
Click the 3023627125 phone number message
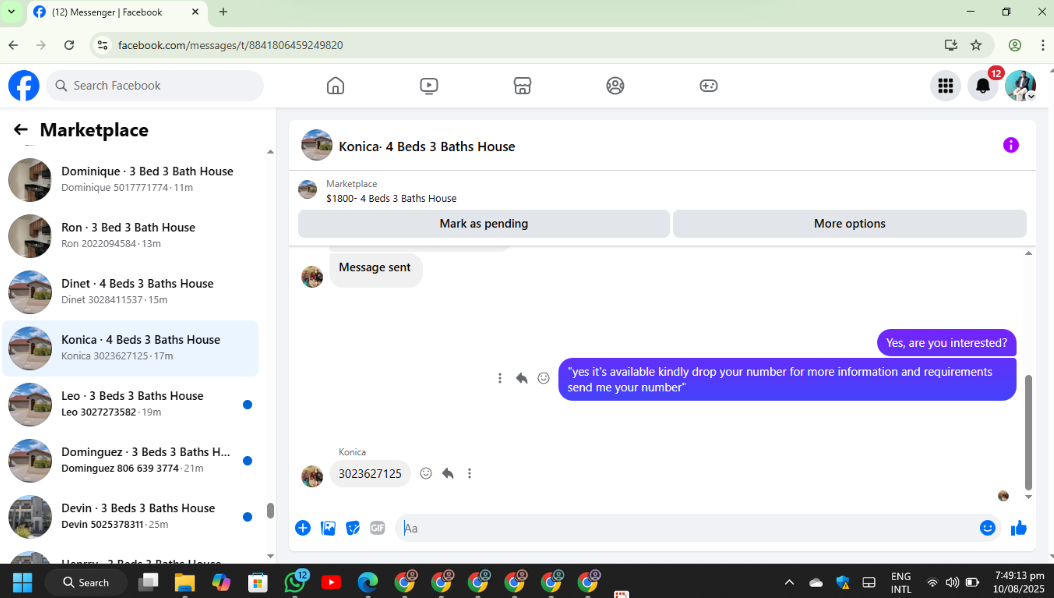(370, 474)
